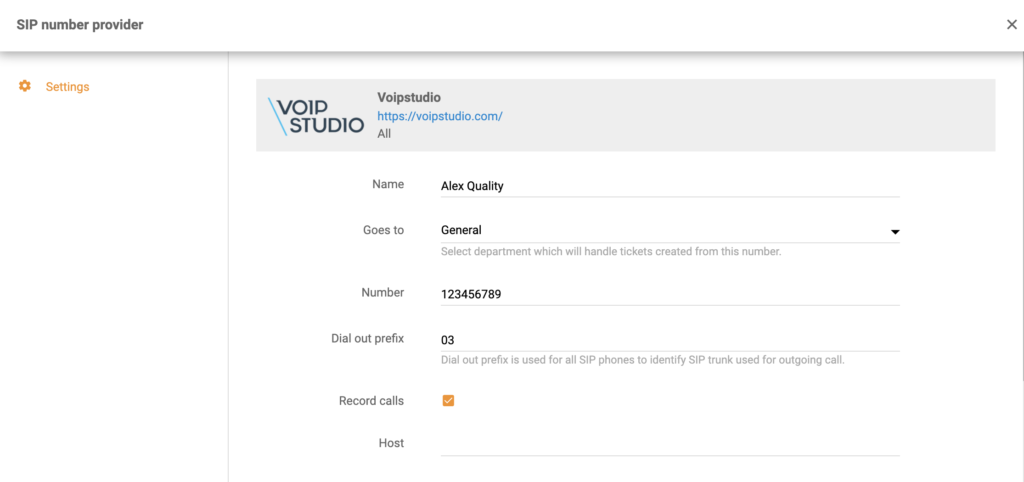Viewport: 1024px width, 482px height.
Task: Click the empty Host input field
Action: (670, 443)
